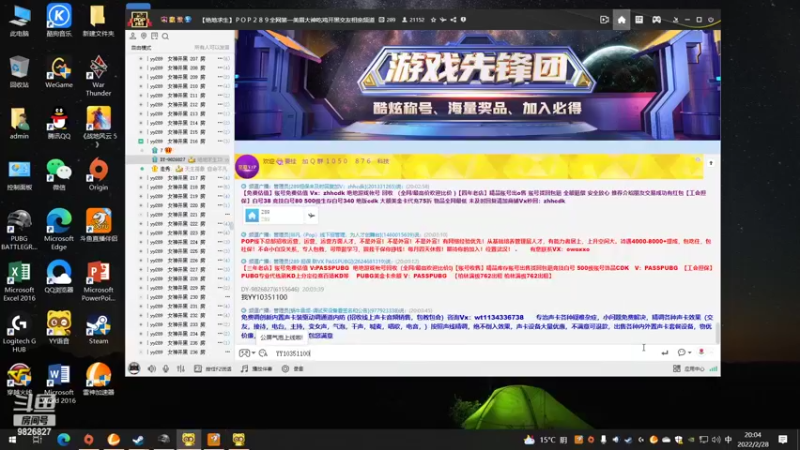Open the video play icon in YY header

tap(604, 20)
